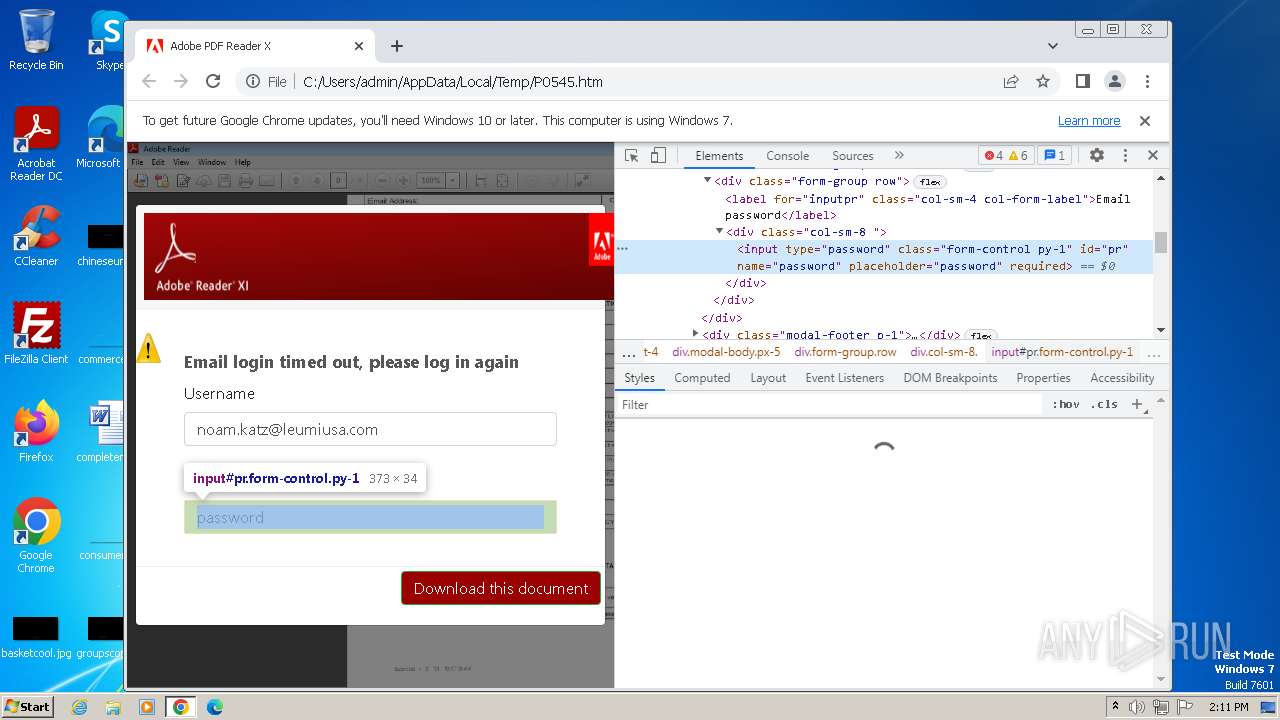Open the DevTools three-dot customize menu
The width and height of the screenshot is (1280, 720).
[x=1125, y=155]
